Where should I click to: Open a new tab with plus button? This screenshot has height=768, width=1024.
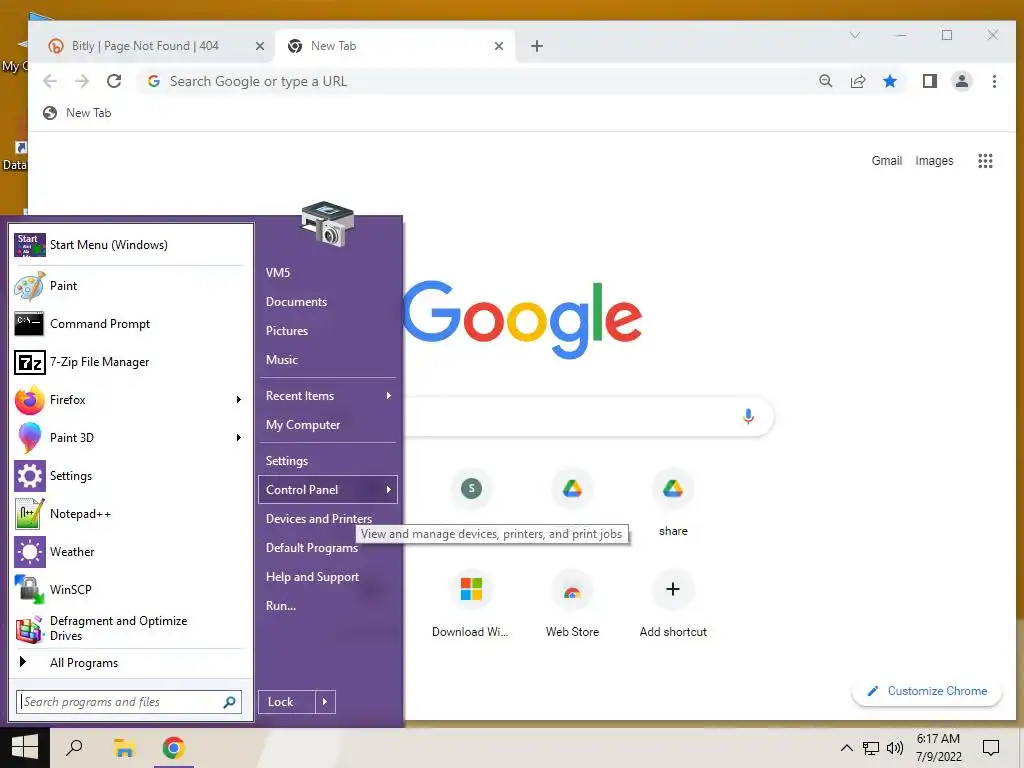(x=536, y=46)
